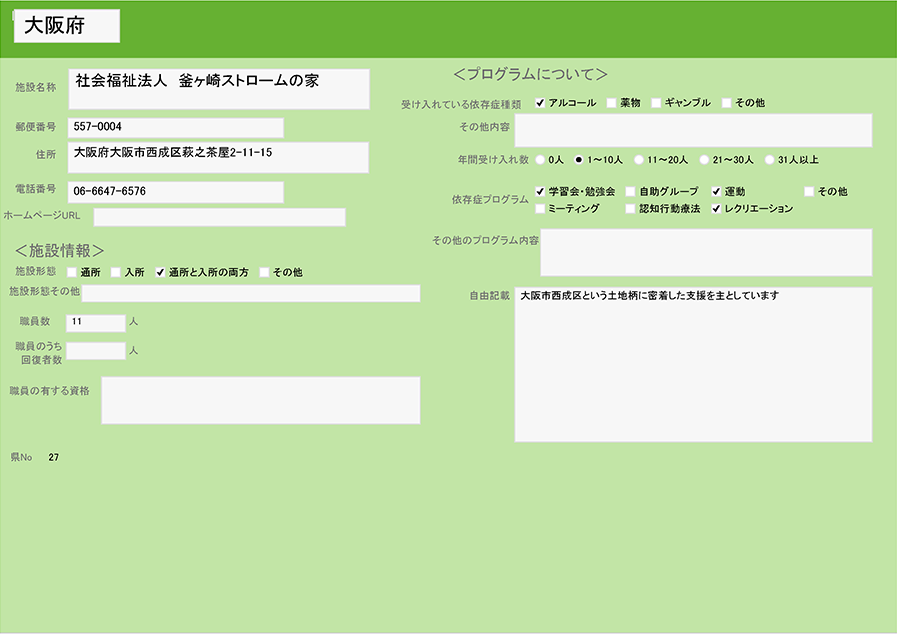Click the 大阪府 prefecture field in header
Image resolution: width=897 pixels, height=634 pixels.
tap(67, 26)
